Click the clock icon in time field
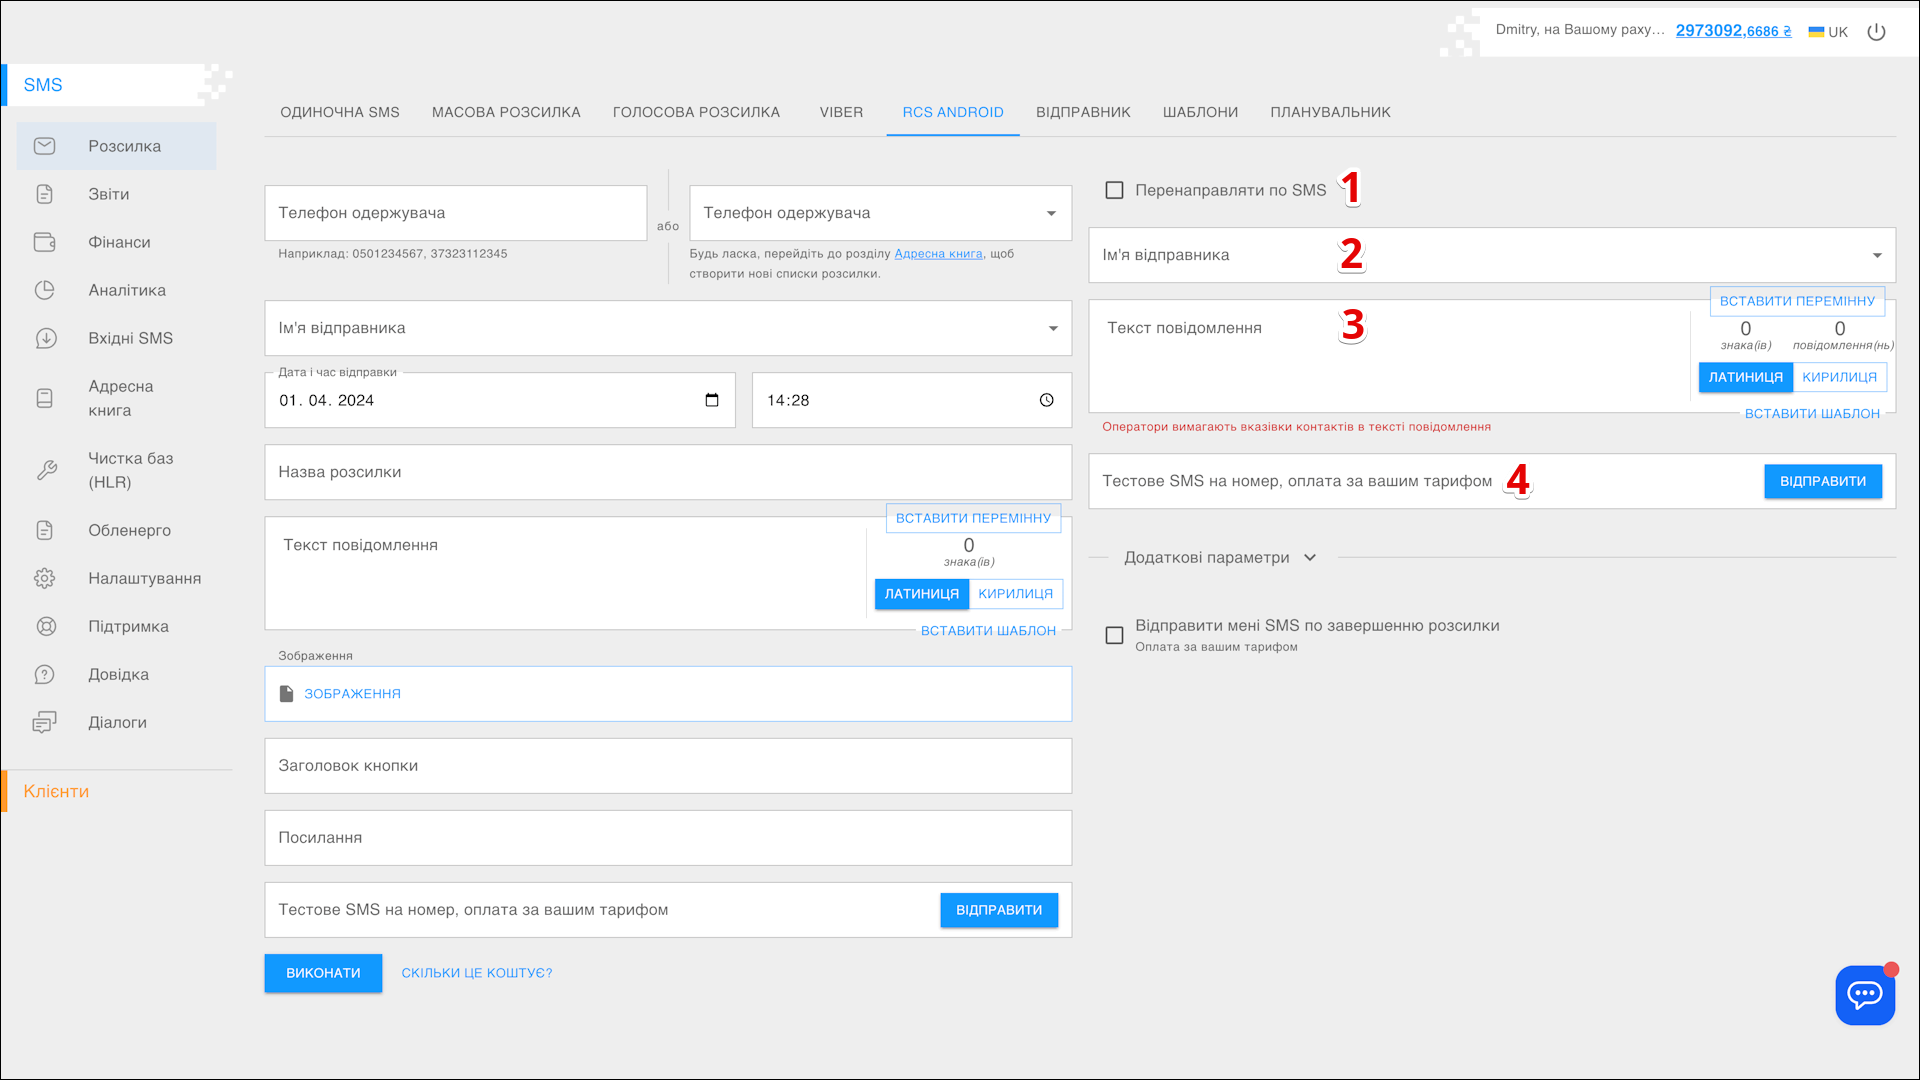The width and height of the screenshot is (1920, 1080). tap(1046, 400)
